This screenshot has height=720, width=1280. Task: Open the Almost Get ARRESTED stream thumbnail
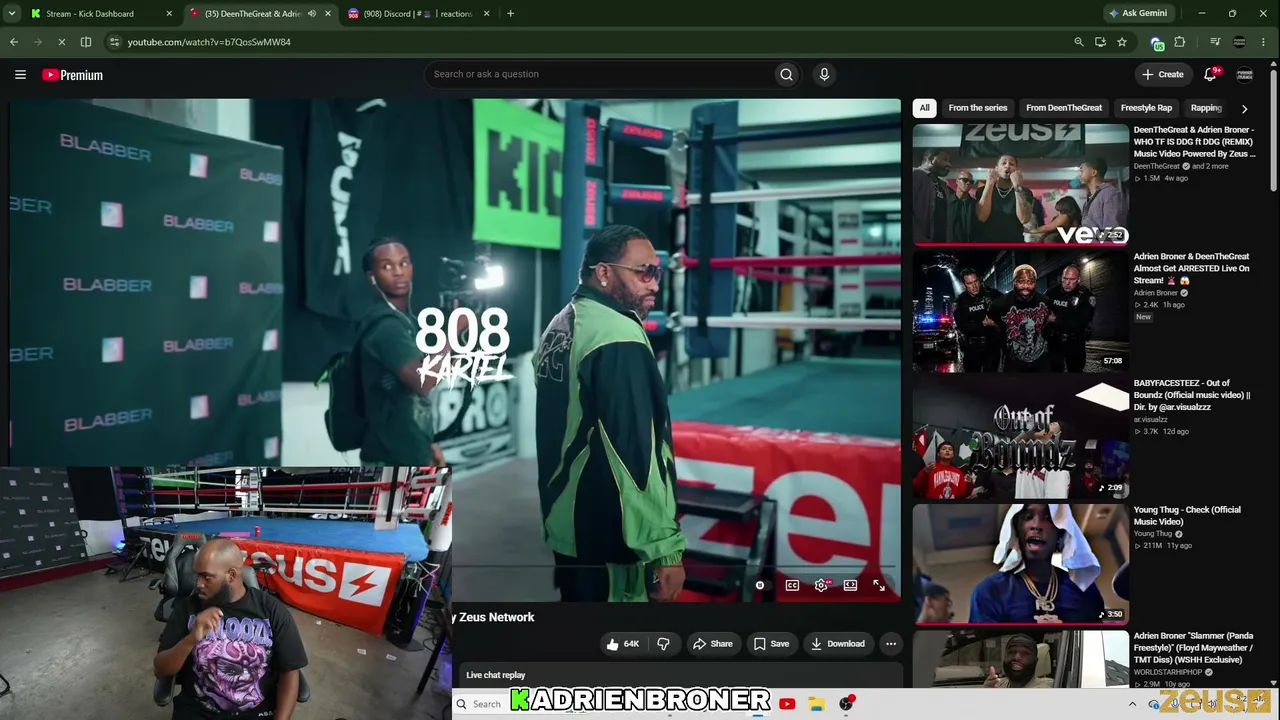click(1020, 311)
